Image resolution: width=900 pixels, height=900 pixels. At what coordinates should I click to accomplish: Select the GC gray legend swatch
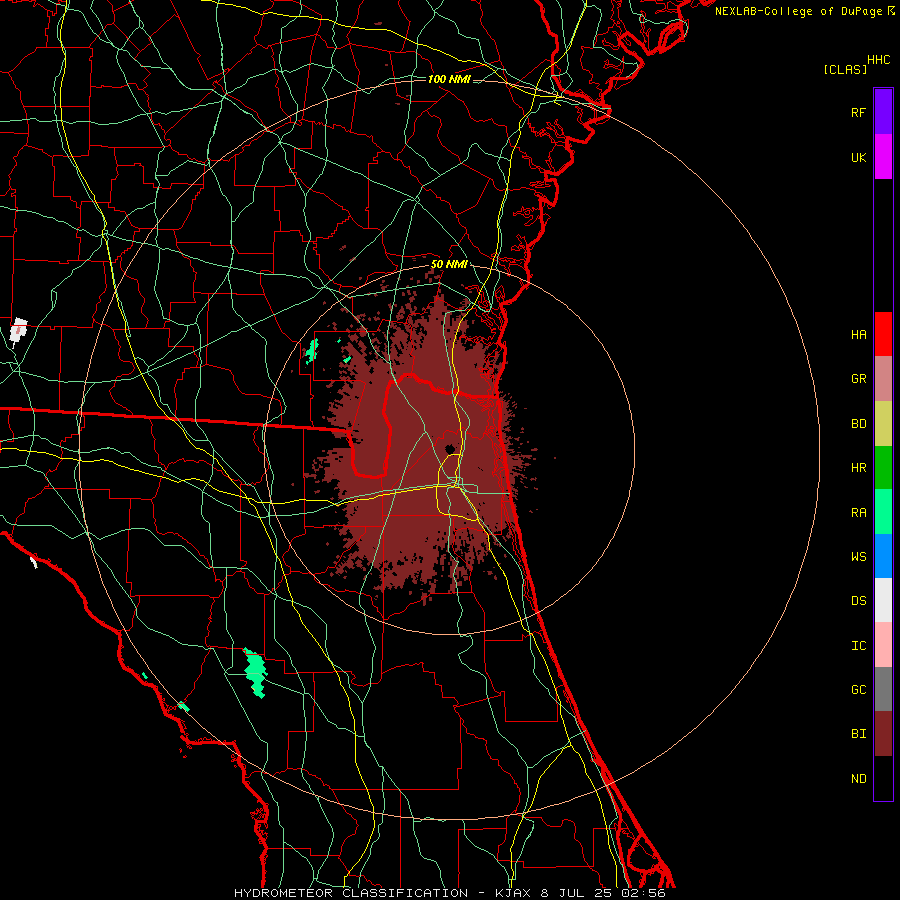883,689
